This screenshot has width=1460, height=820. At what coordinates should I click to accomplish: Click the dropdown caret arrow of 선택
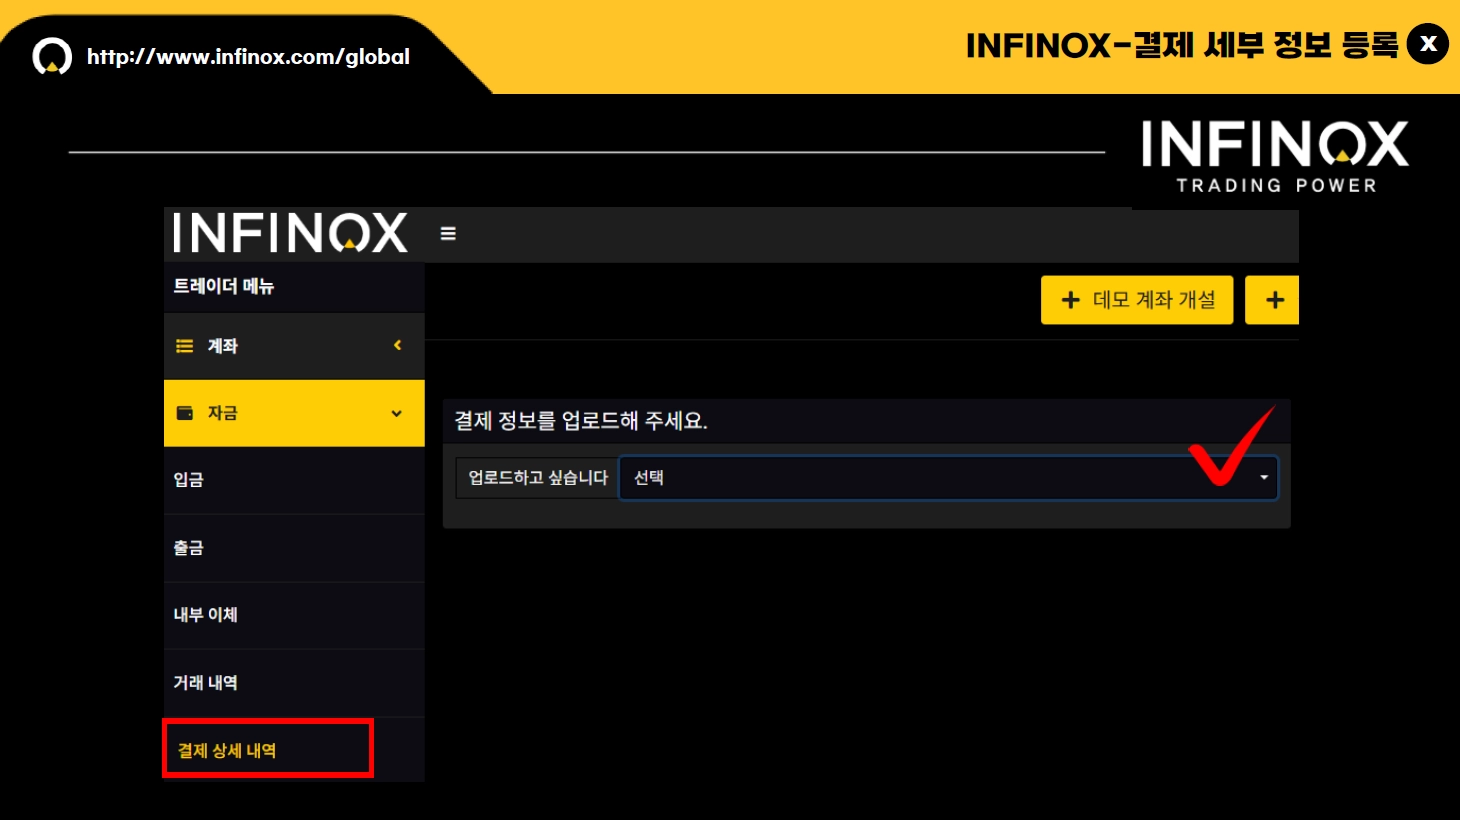pyautogui.click(x=1264, y=478)
